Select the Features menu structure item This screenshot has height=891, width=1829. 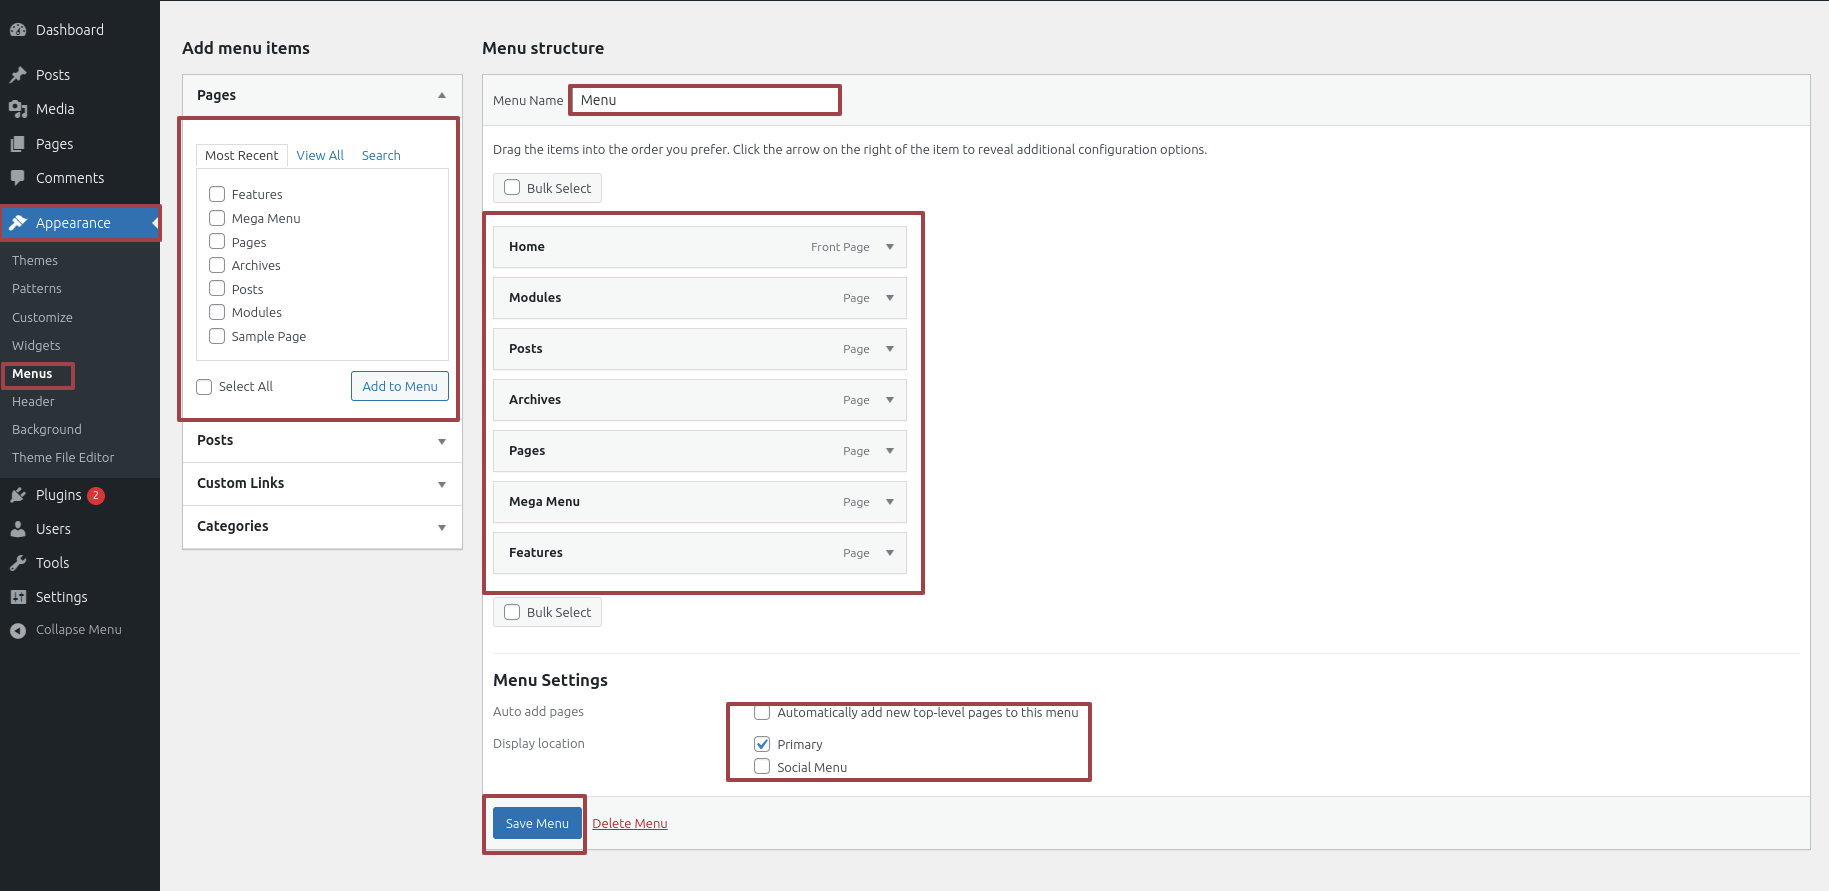click(x=700, y=553)
